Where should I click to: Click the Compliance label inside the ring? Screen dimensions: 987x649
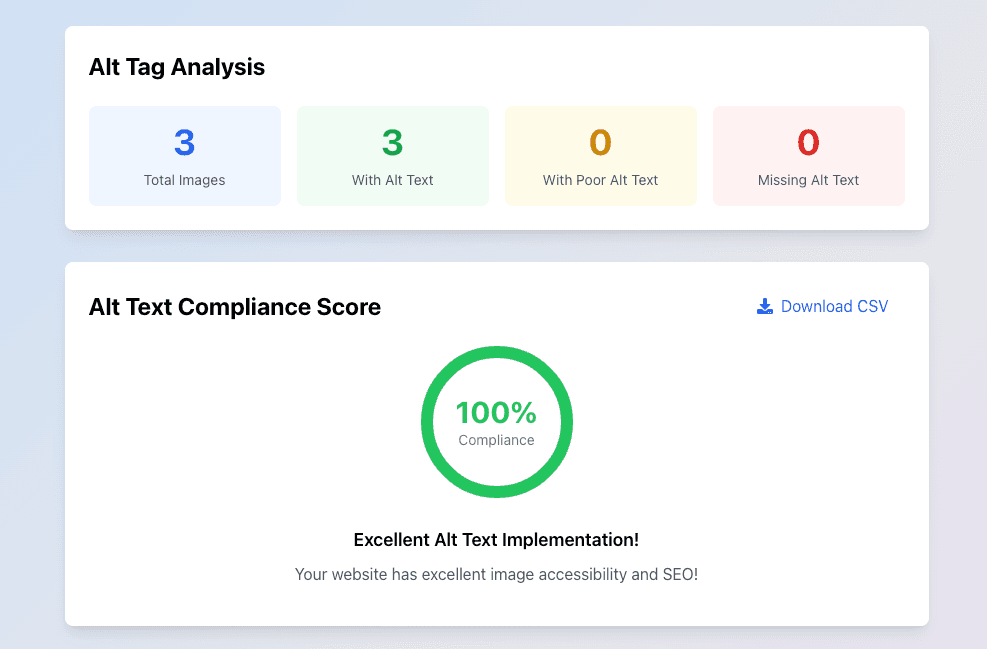(x=497, y=440)
